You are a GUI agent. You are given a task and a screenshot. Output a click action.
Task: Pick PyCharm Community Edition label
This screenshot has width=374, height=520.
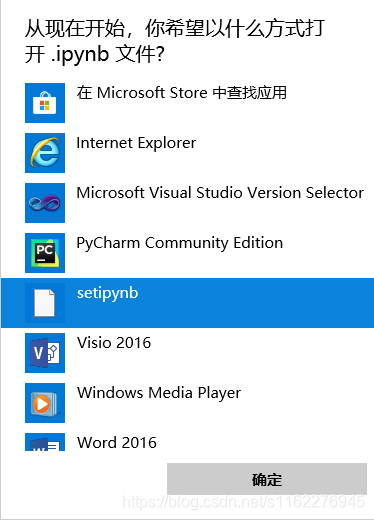point(180,243)
